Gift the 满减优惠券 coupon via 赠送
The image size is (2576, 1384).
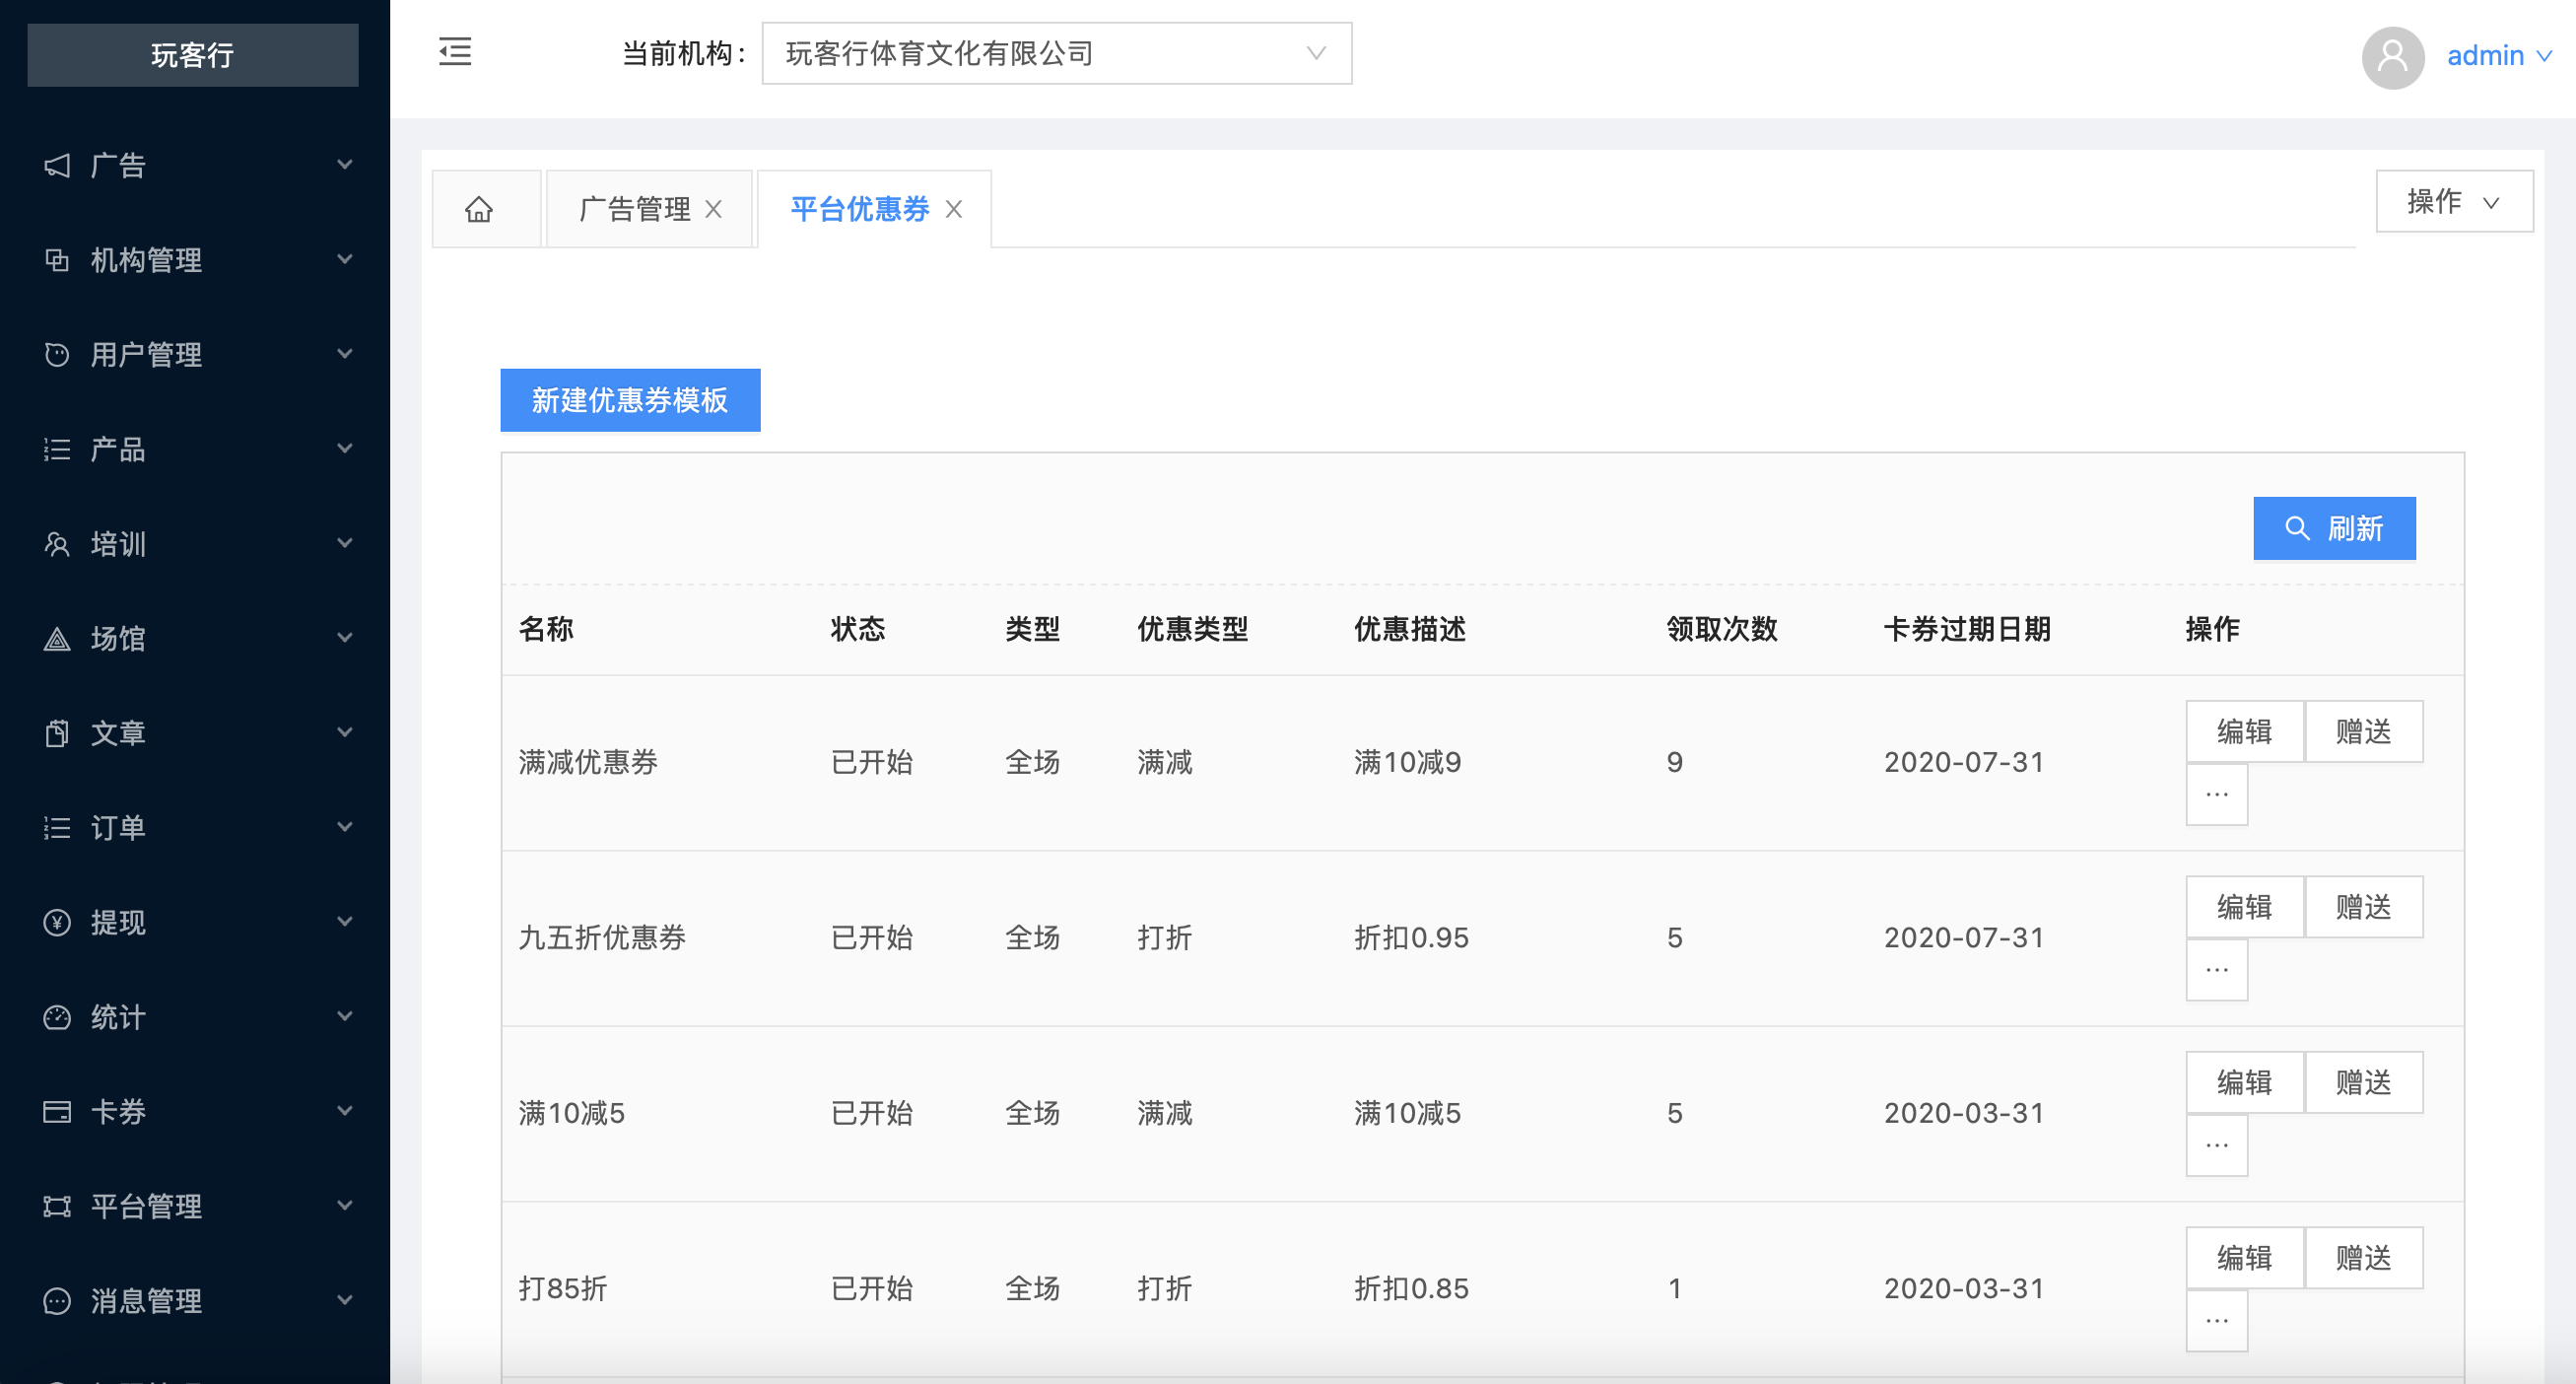[2363, 732]
